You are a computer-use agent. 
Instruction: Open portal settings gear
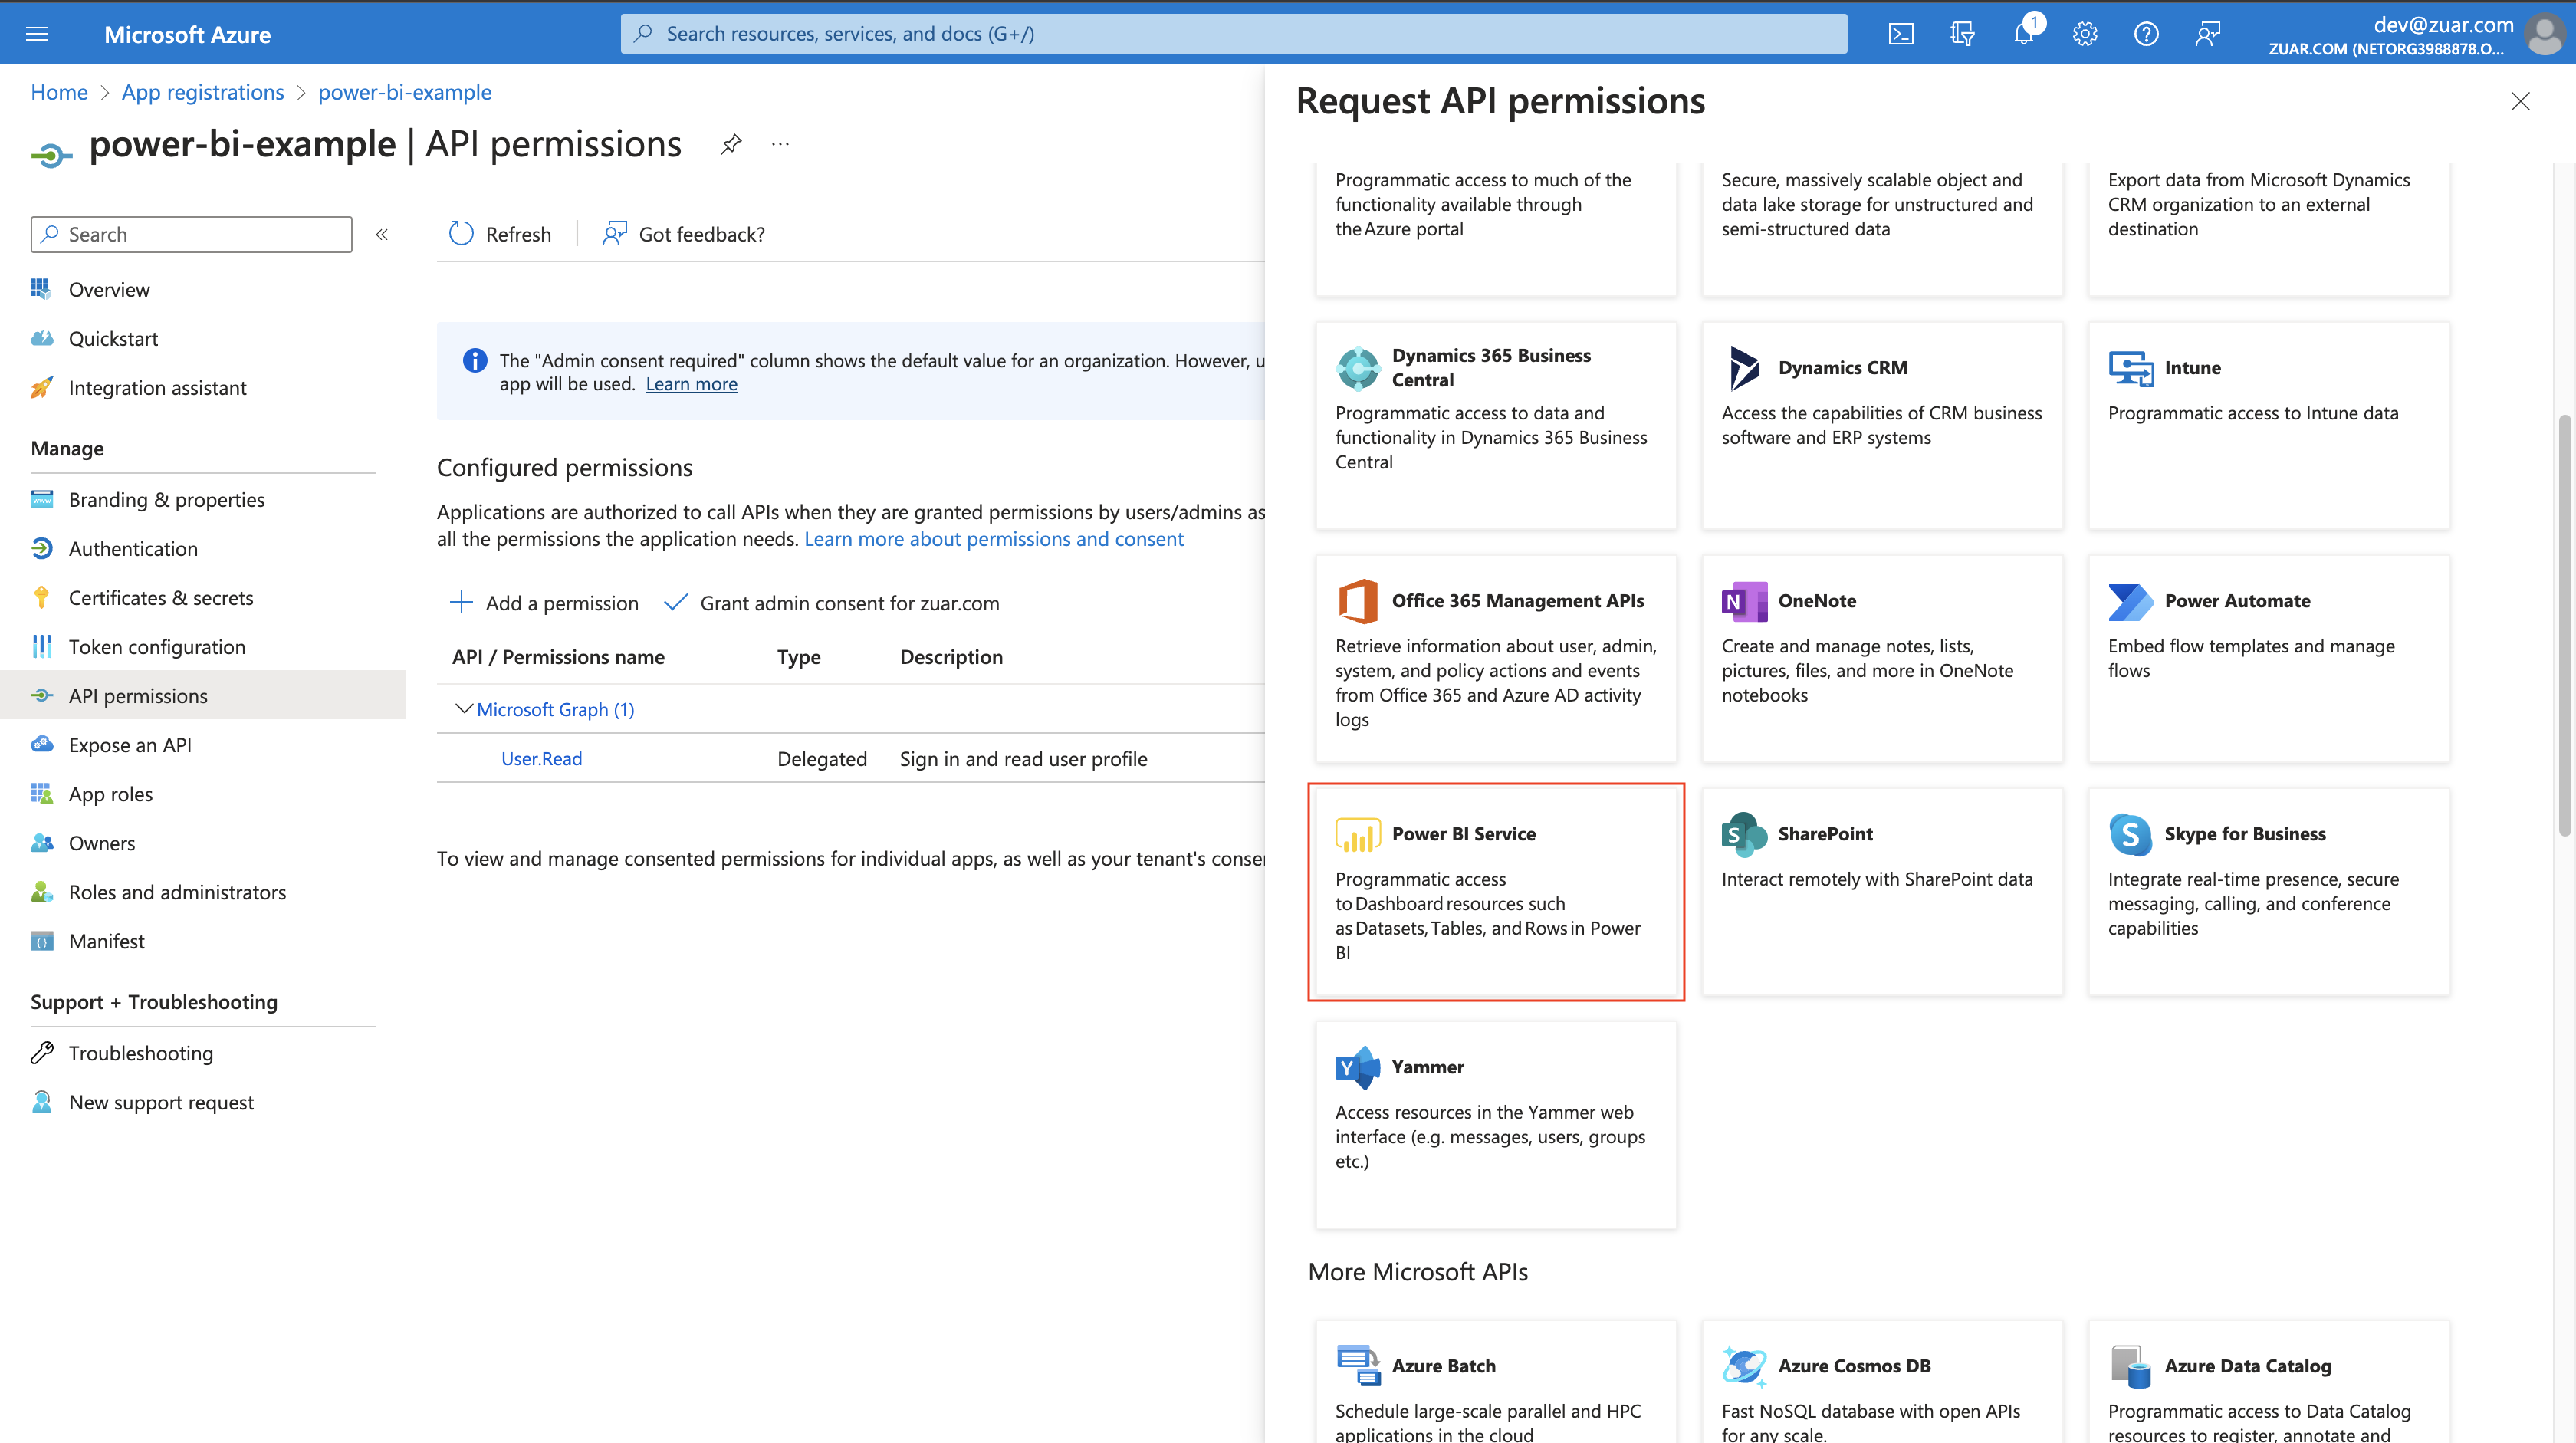(2085, 34)
